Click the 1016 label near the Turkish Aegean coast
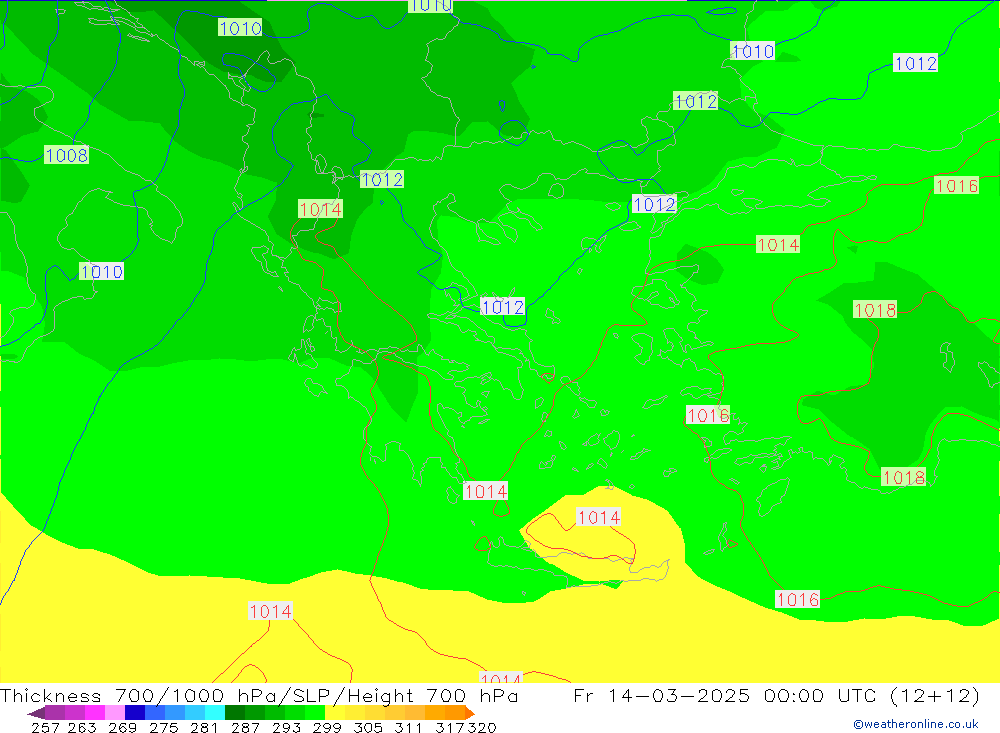This screenshot has width=1000, height=733. pyautogui.click(x=708, y=415)
